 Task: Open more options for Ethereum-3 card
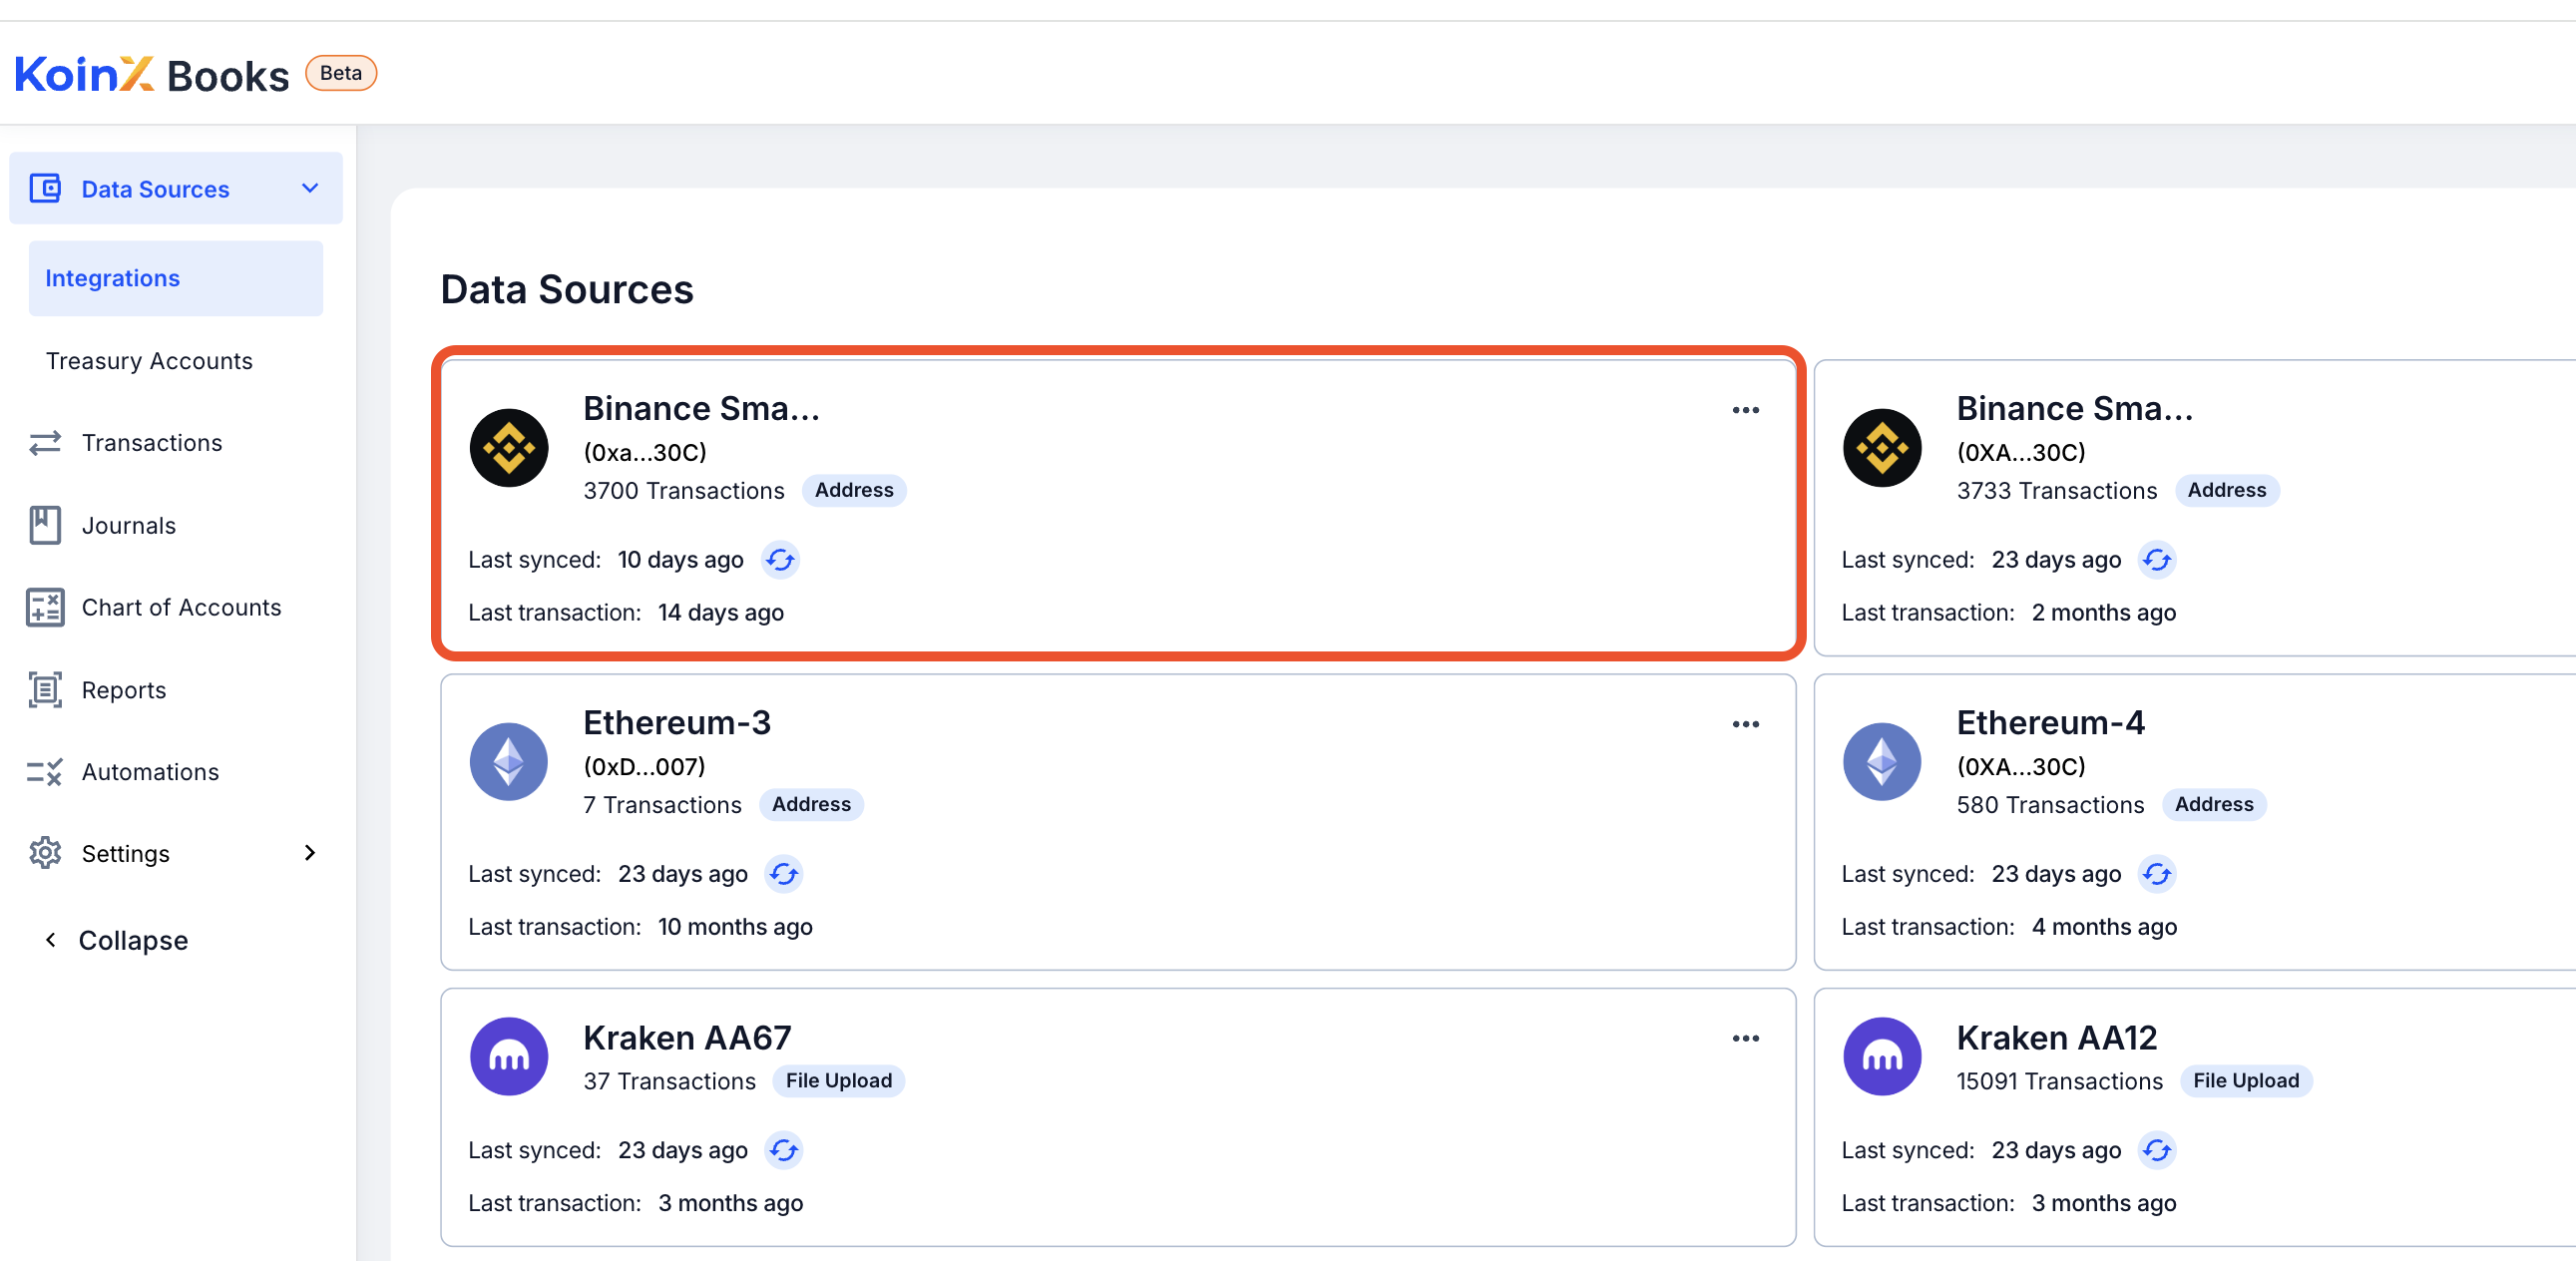(x=1746, y=724)
